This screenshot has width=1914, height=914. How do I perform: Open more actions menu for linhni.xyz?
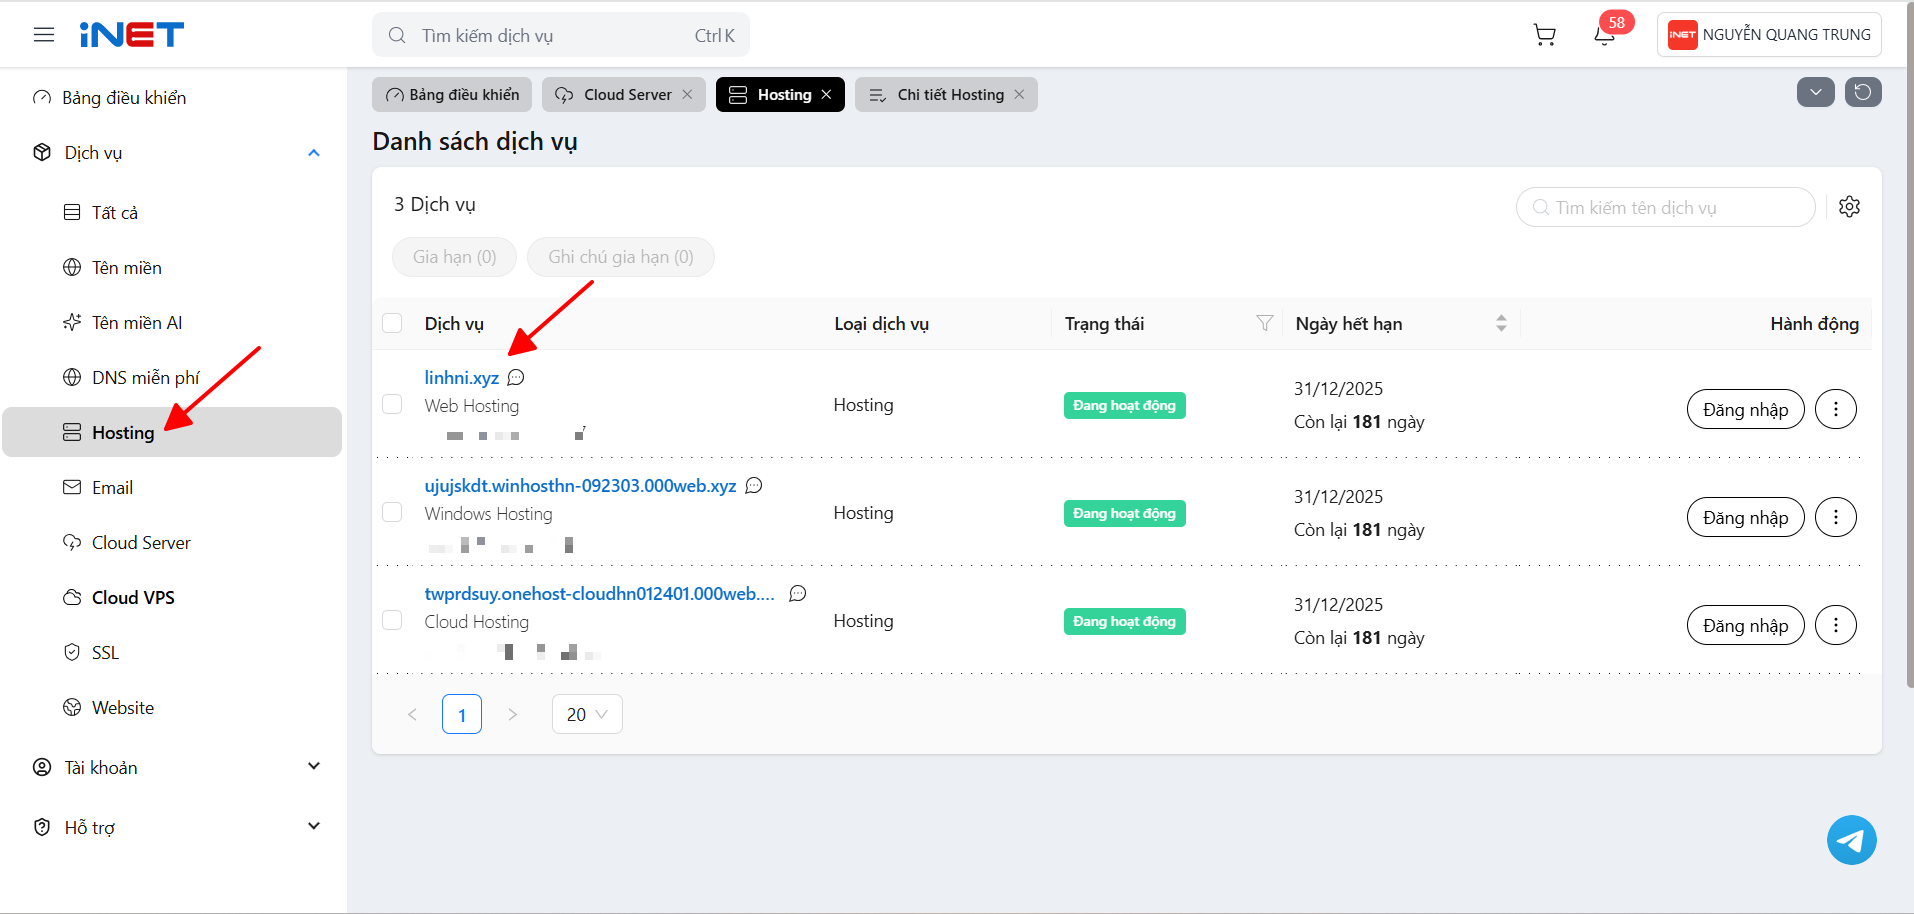[x=1836, y=409]
